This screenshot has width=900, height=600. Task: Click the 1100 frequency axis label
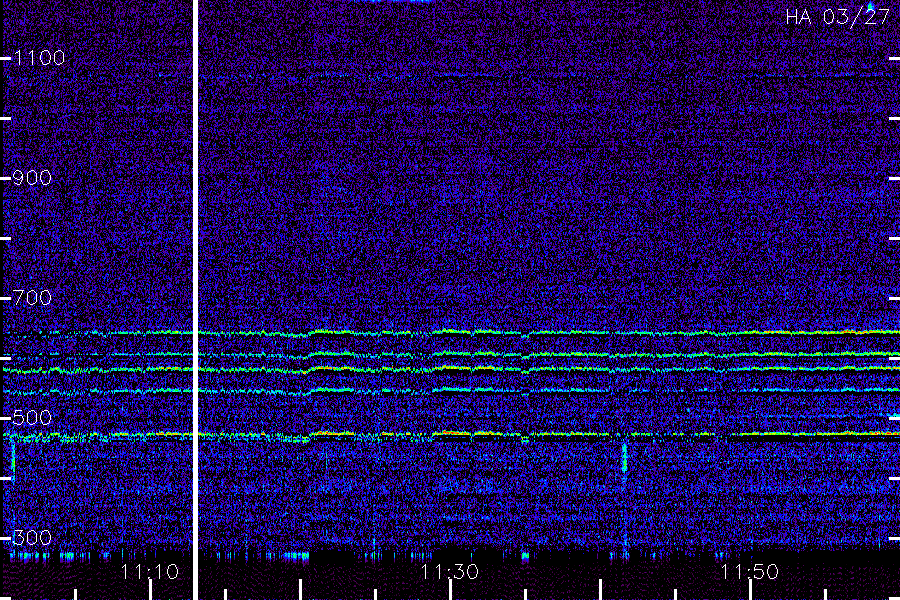[x=39, y=58]
